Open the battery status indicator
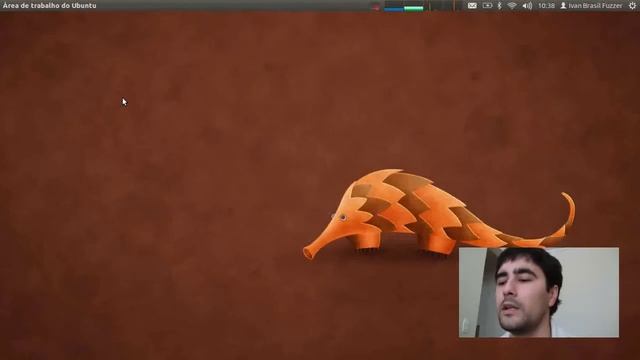Image resolution: width=640 pixels, height=360 pixels. tap(487, 6)
